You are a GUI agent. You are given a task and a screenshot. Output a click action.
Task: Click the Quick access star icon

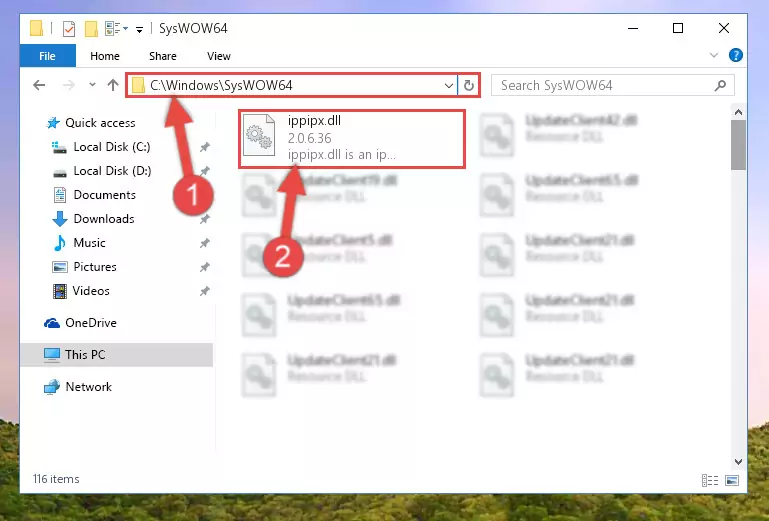pos(53,123)
